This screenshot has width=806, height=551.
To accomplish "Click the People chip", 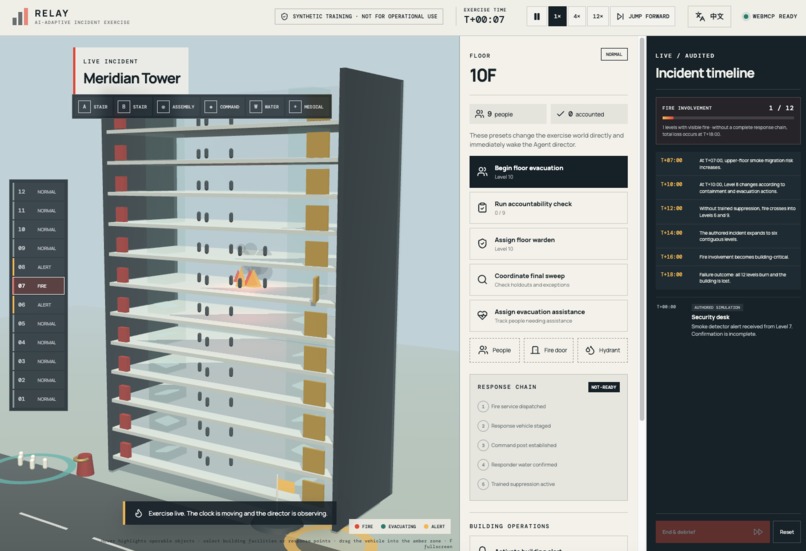I will click(x=494, y=350).
